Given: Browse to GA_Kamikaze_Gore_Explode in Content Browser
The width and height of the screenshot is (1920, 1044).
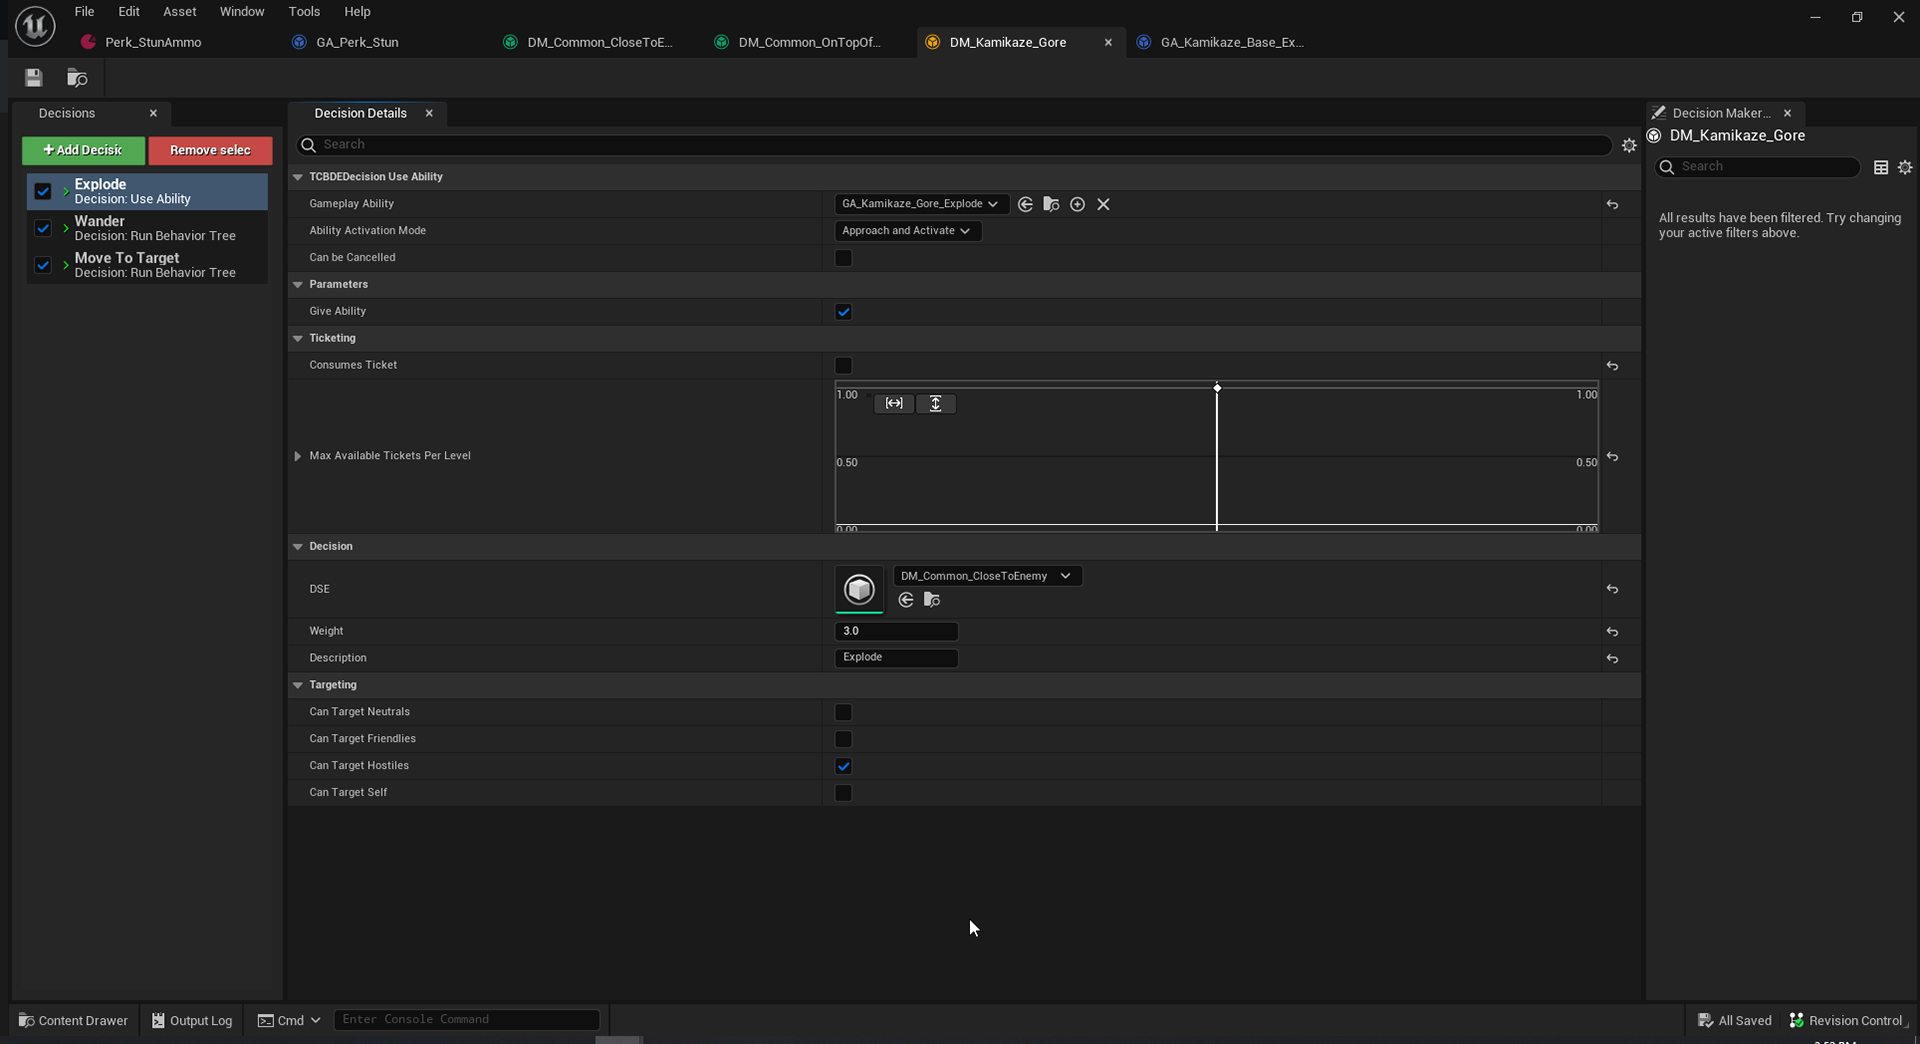Looking at the screenshot, I should 1051,204.
